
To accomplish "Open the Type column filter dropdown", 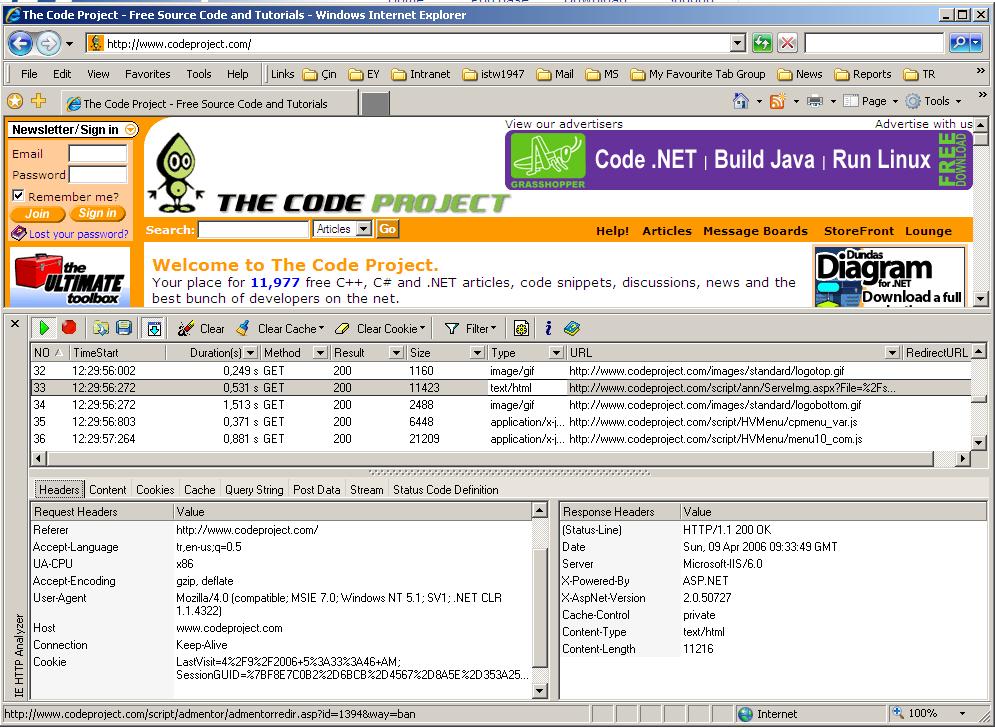I will 556,353.
